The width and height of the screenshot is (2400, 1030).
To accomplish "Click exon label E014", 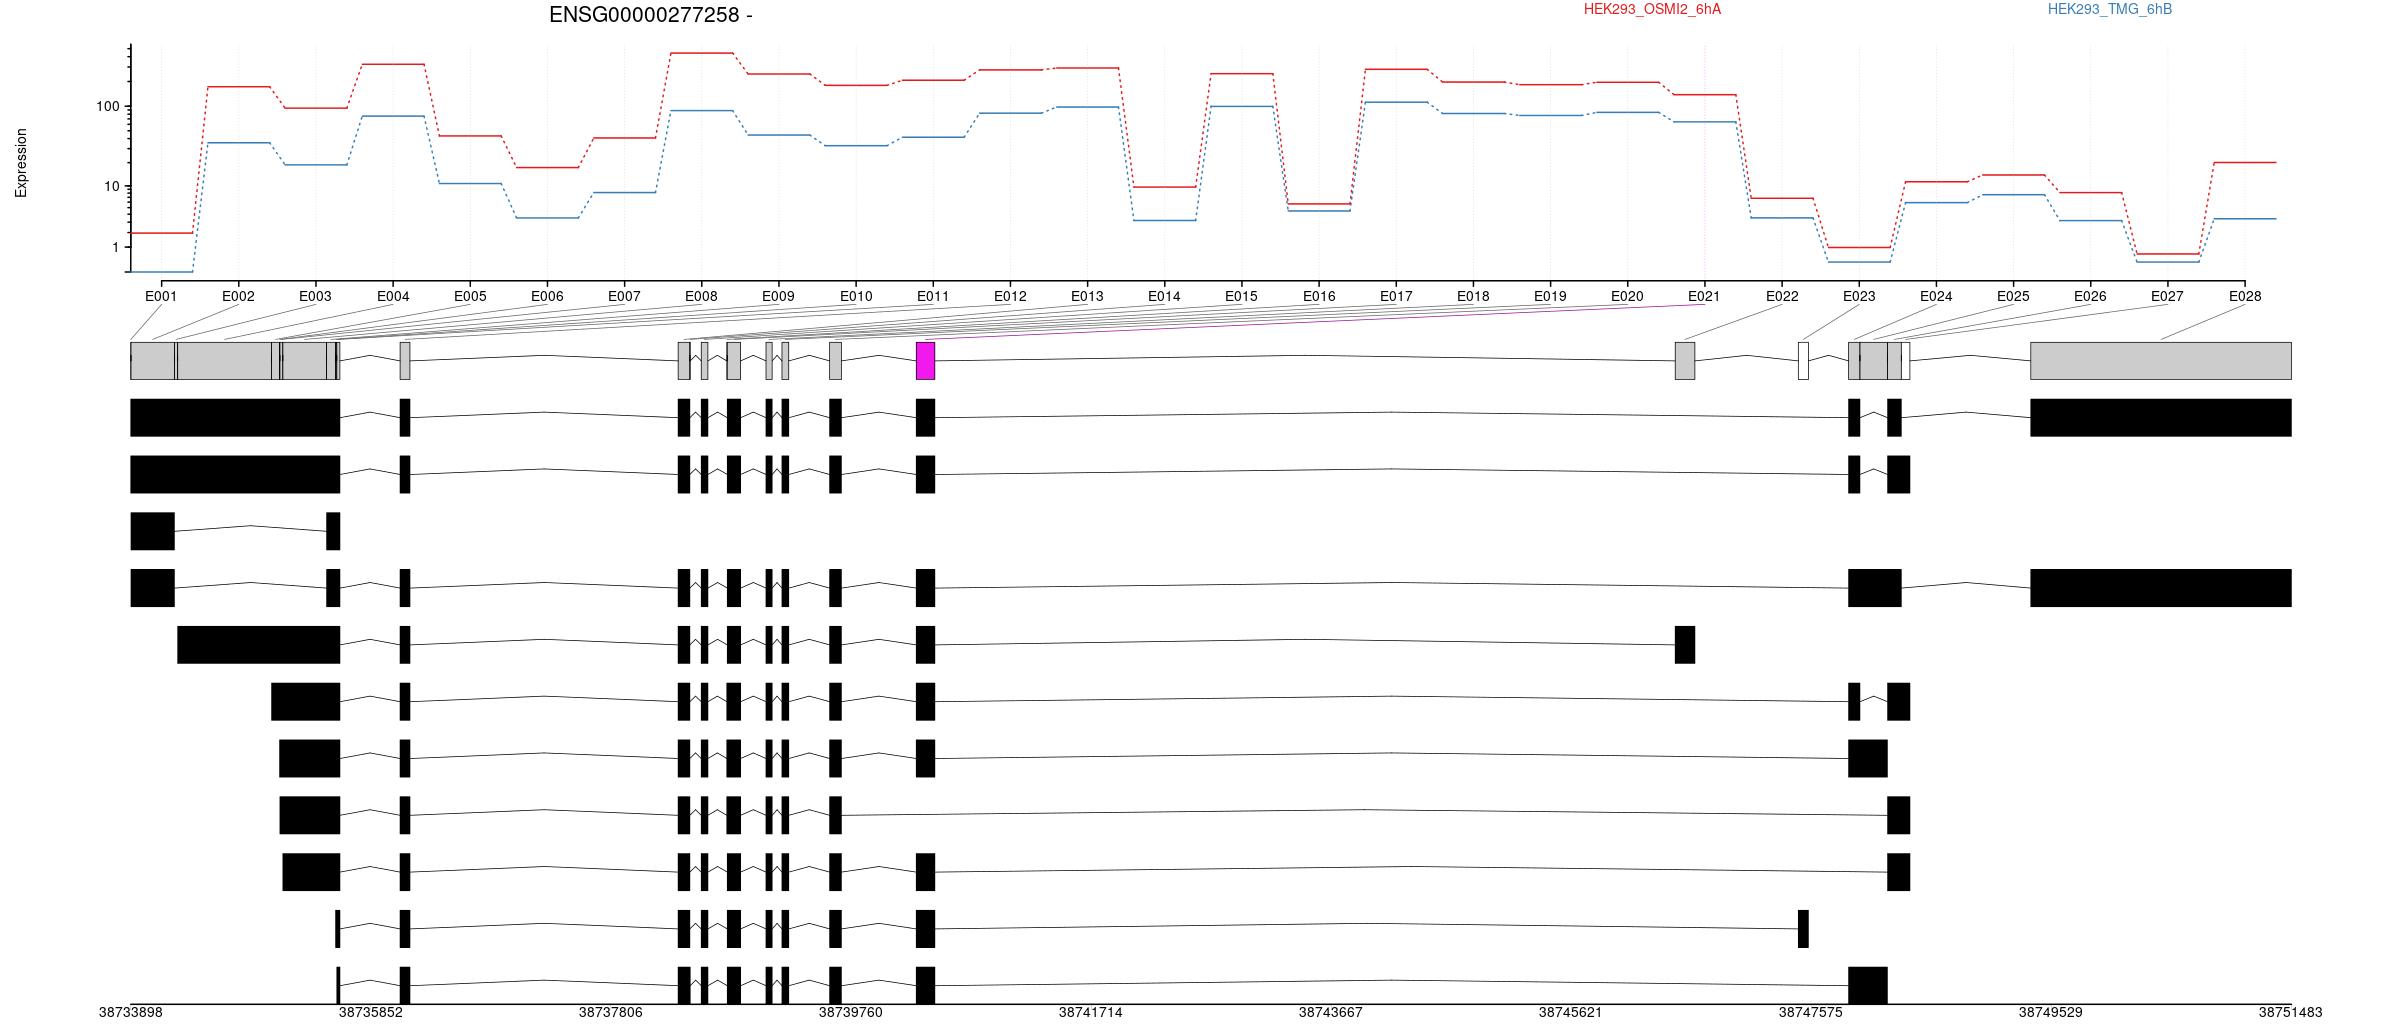I will click(x=1164, y=296).
